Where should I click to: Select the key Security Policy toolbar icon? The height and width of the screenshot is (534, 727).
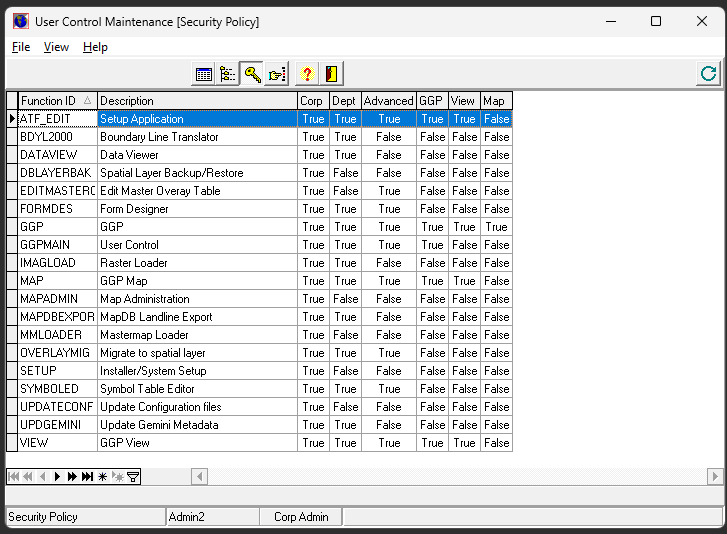tap(252, 74)
